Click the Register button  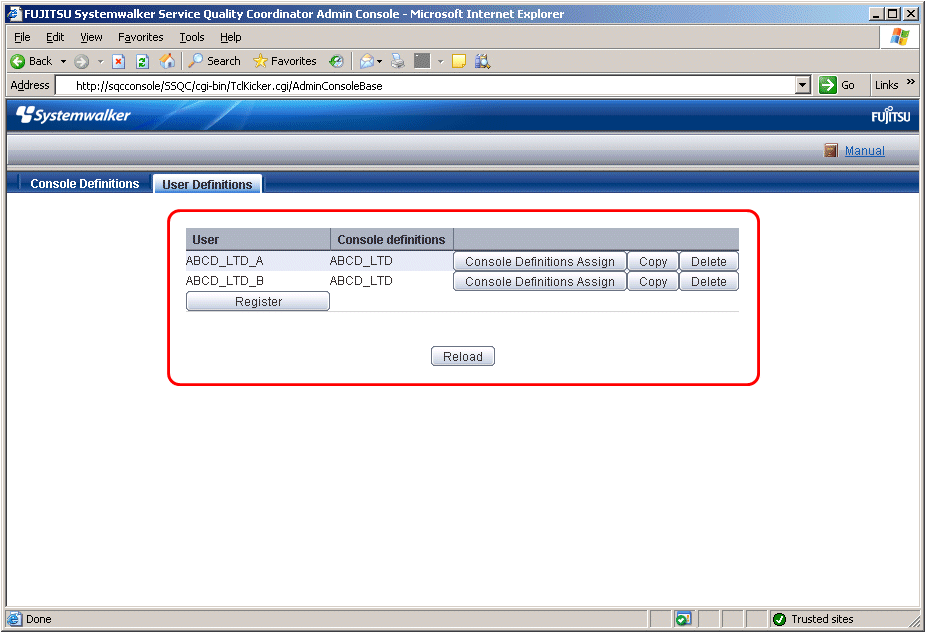(258, 302)
